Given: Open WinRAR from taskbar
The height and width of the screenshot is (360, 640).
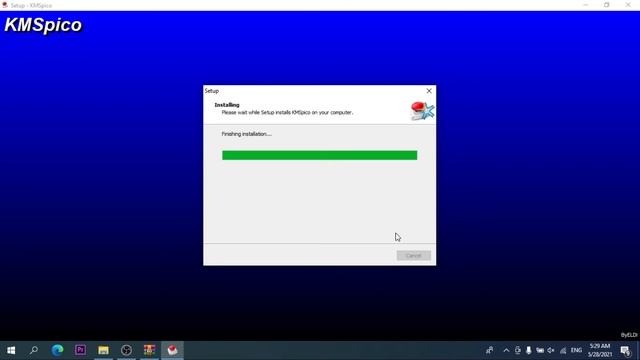Looking at the screenshot, I should click(x=149, y=350).
